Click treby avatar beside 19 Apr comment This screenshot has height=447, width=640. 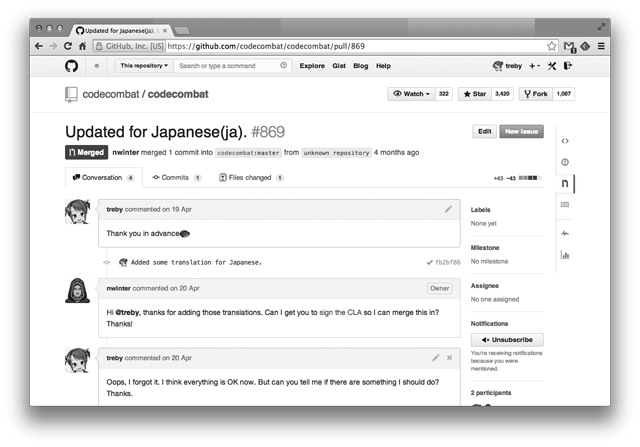78,211
